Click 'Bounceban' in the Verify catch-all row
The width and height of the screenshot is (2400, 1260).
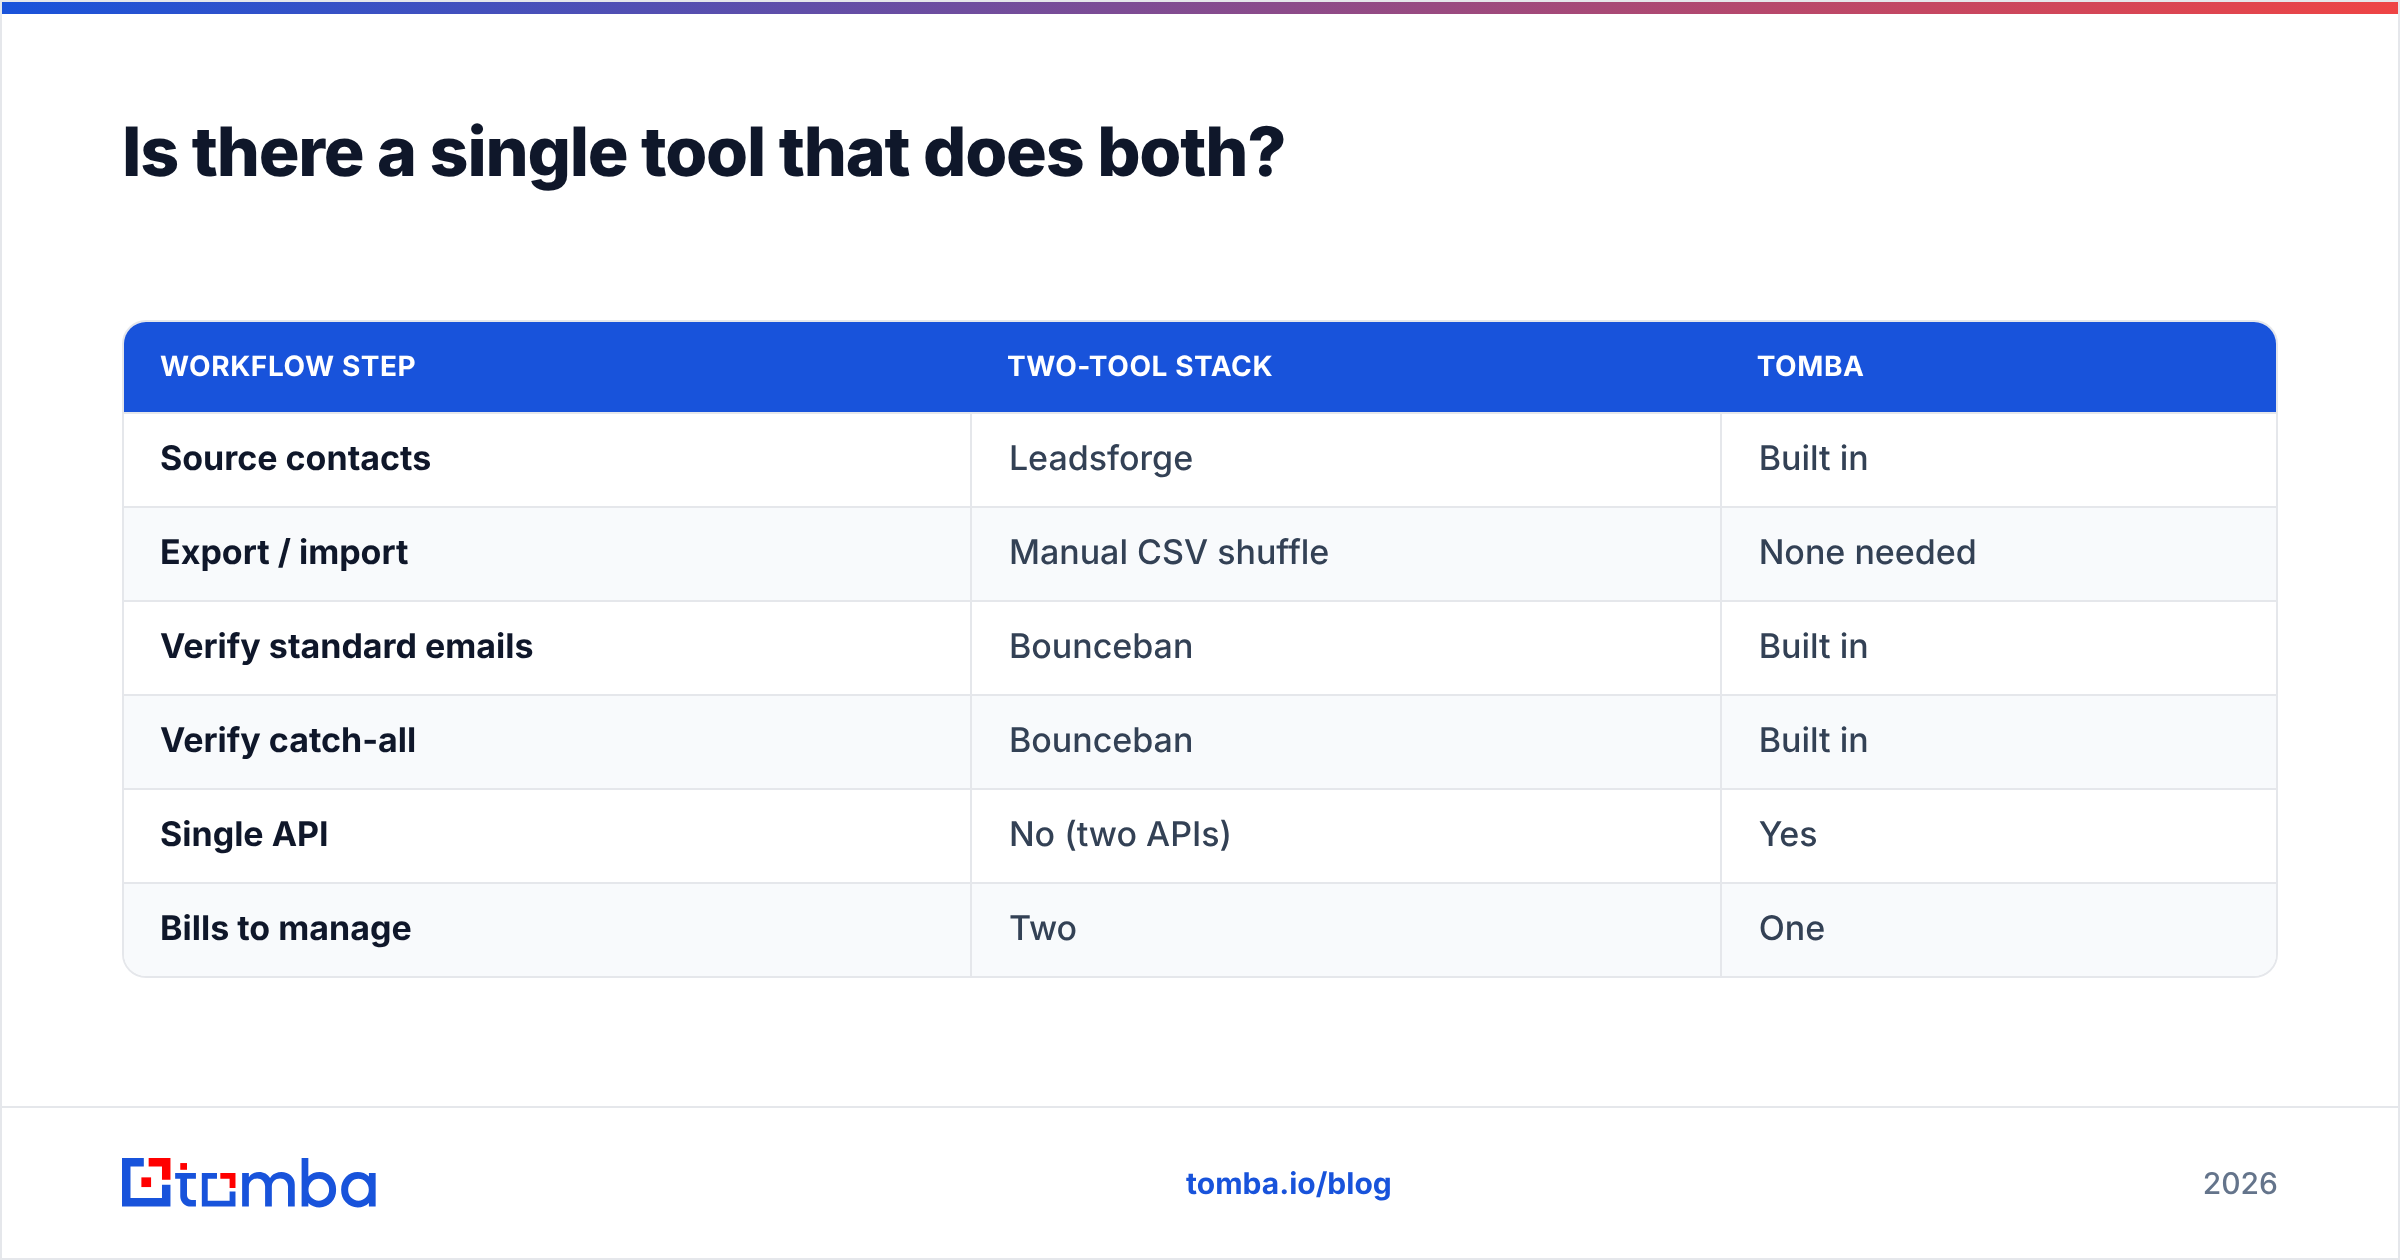(1101, 740)
